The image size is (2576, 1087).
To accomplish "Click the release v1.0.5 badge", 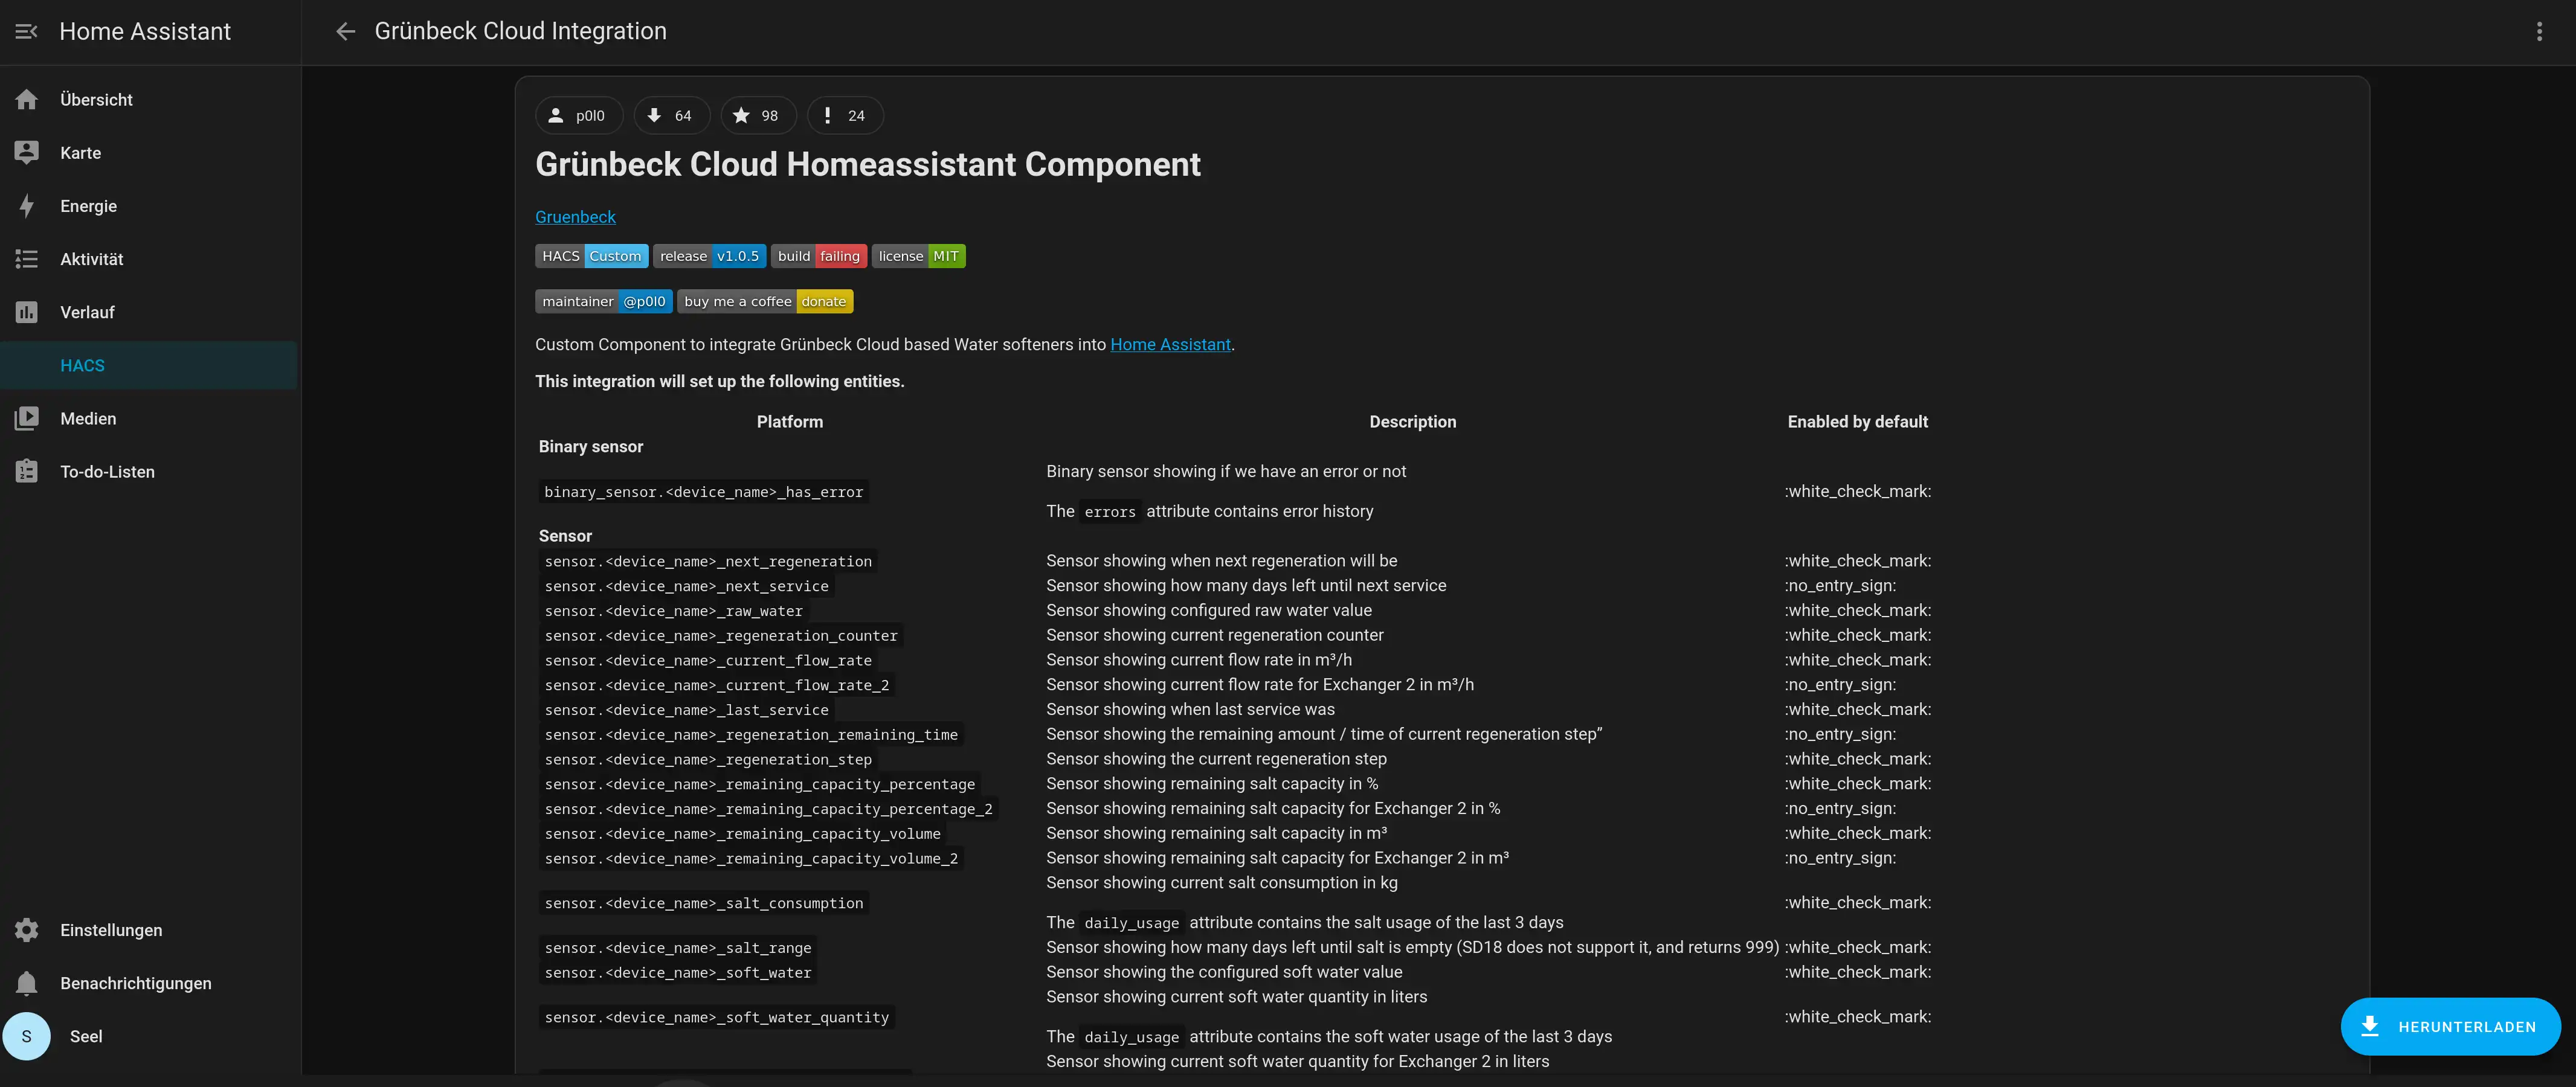I will 710,256.
